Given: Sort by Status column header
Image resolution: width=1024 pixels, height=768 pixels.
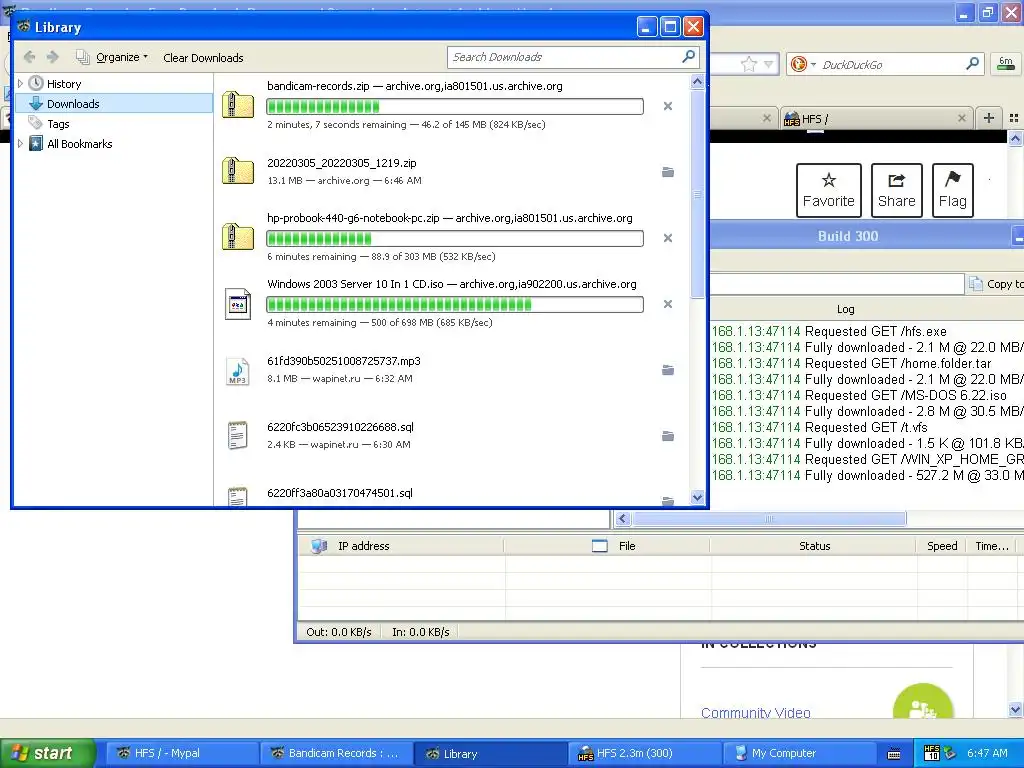Looking at the screenshot, I should pyautogui.click(x=813, y=546).
